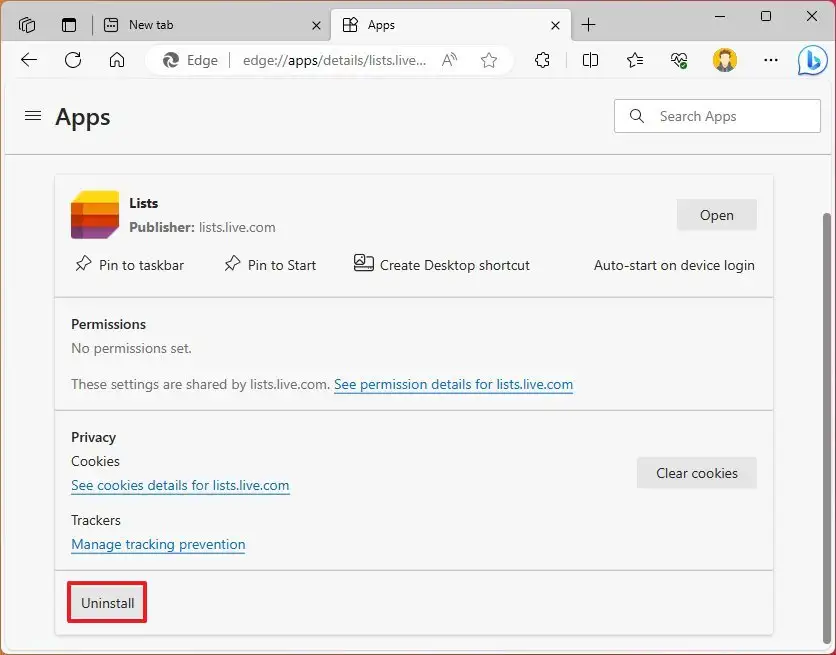Viewport: 836px width, 655px height.
Task: Open cookies details for lists.live.com
Action: tap(180, 485)
